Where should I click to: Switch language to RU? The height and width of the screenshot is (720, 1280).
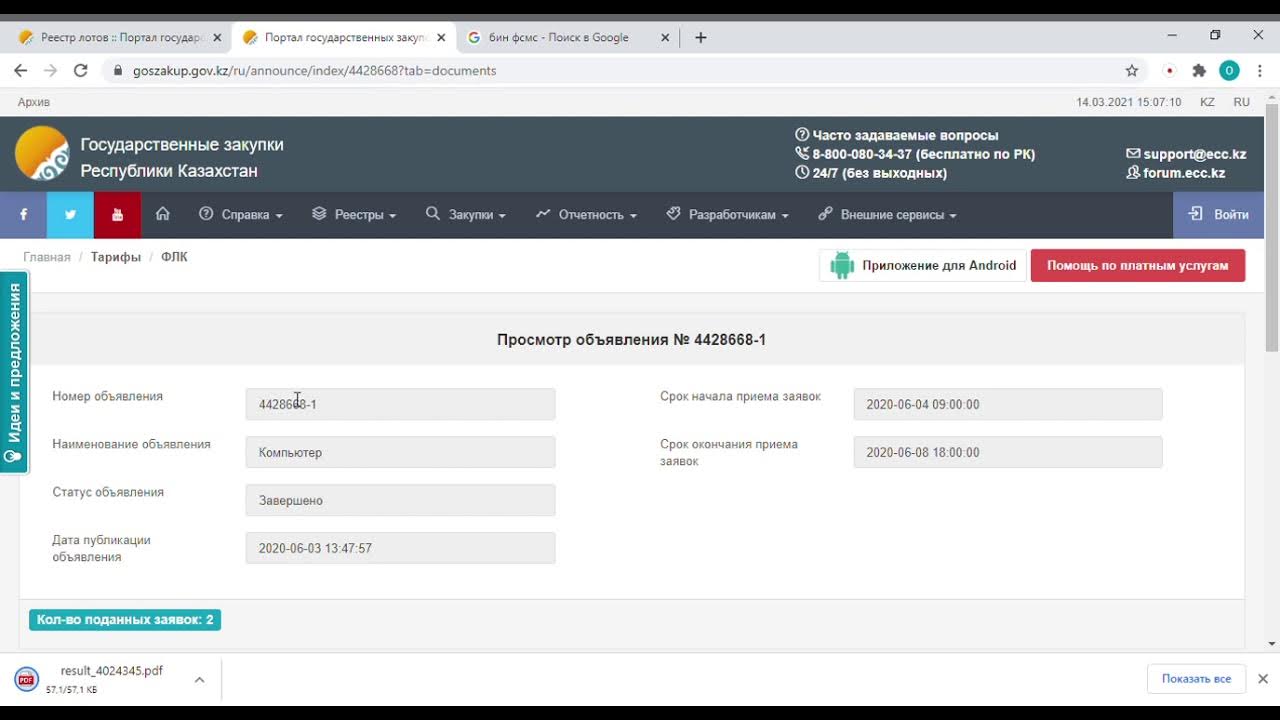(1241, 102)
